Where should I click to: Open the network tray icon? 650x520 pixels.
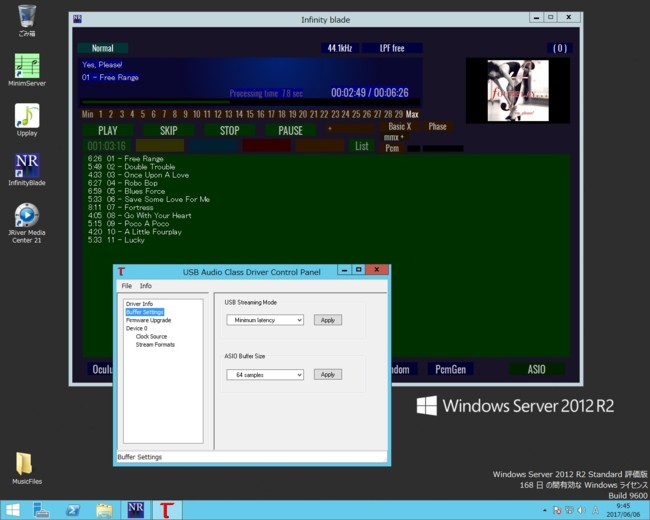[569, 510]
